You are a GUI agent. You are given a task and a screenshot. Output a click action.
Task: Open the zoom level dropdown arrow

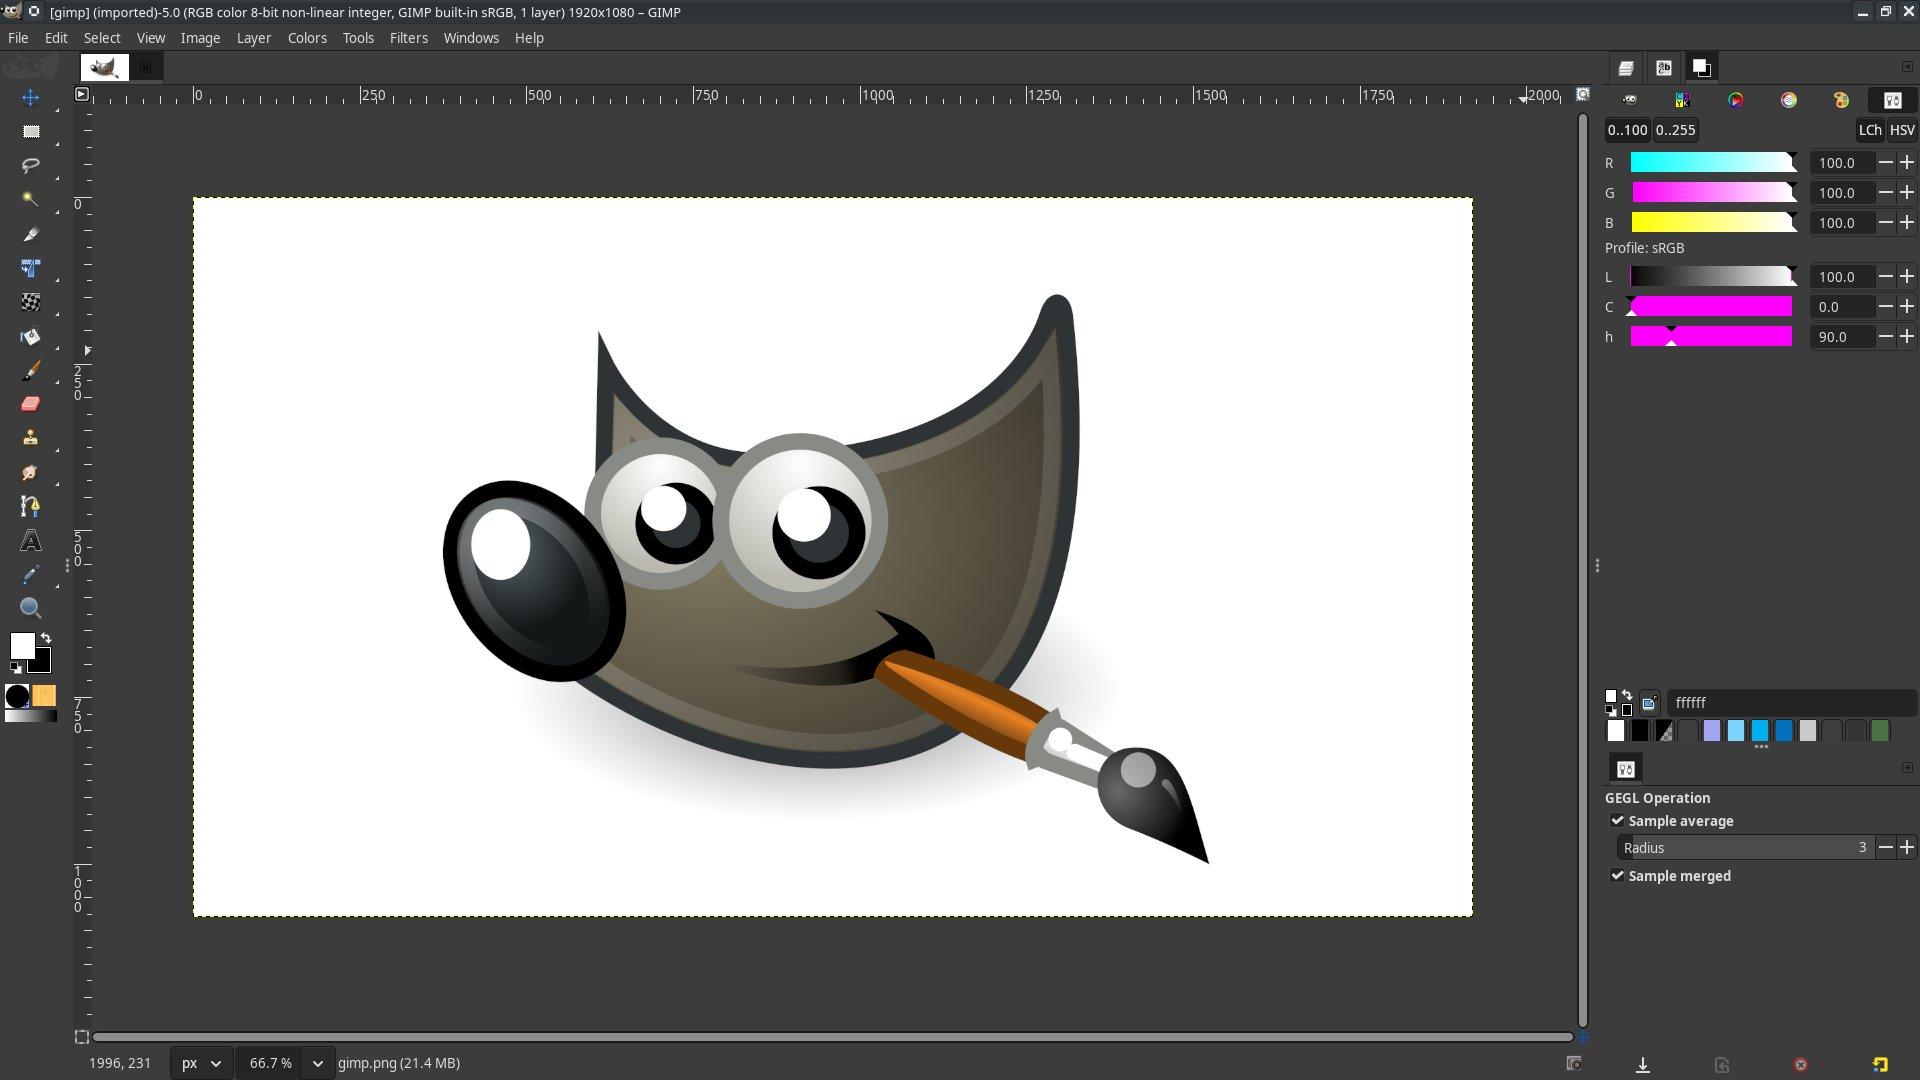click(318, 1063)
